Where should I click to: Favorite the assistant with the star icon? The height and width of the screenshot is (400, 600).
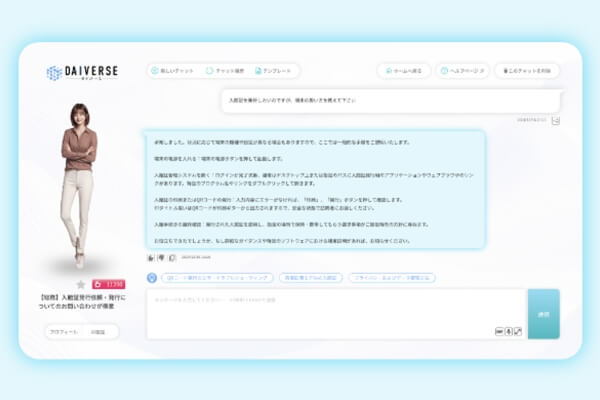click(x=81, y=284)
